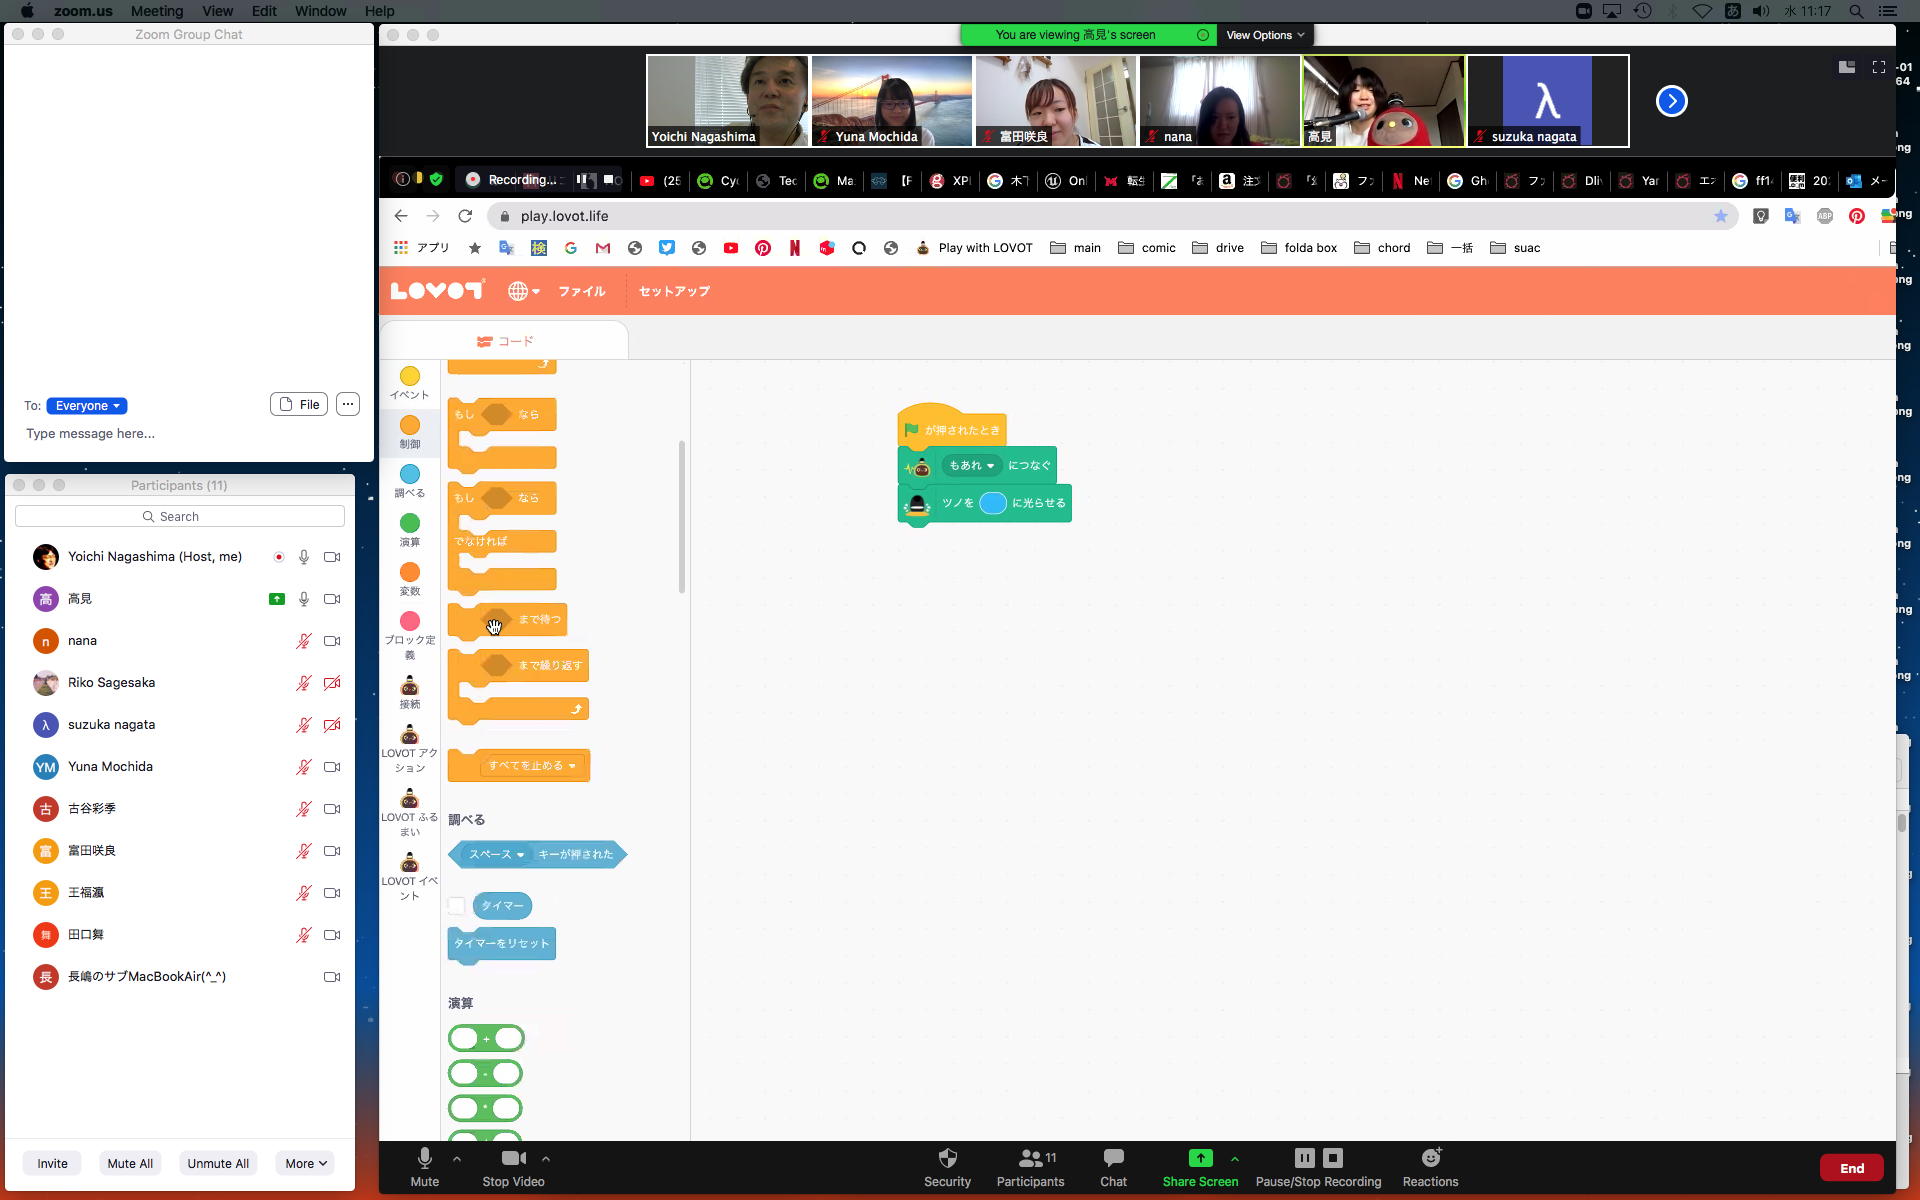The image size is (1920, 1200).
Task: Click the blue color swatch in ツノを block
Action: pyautogui.click(x=992, y=503)
